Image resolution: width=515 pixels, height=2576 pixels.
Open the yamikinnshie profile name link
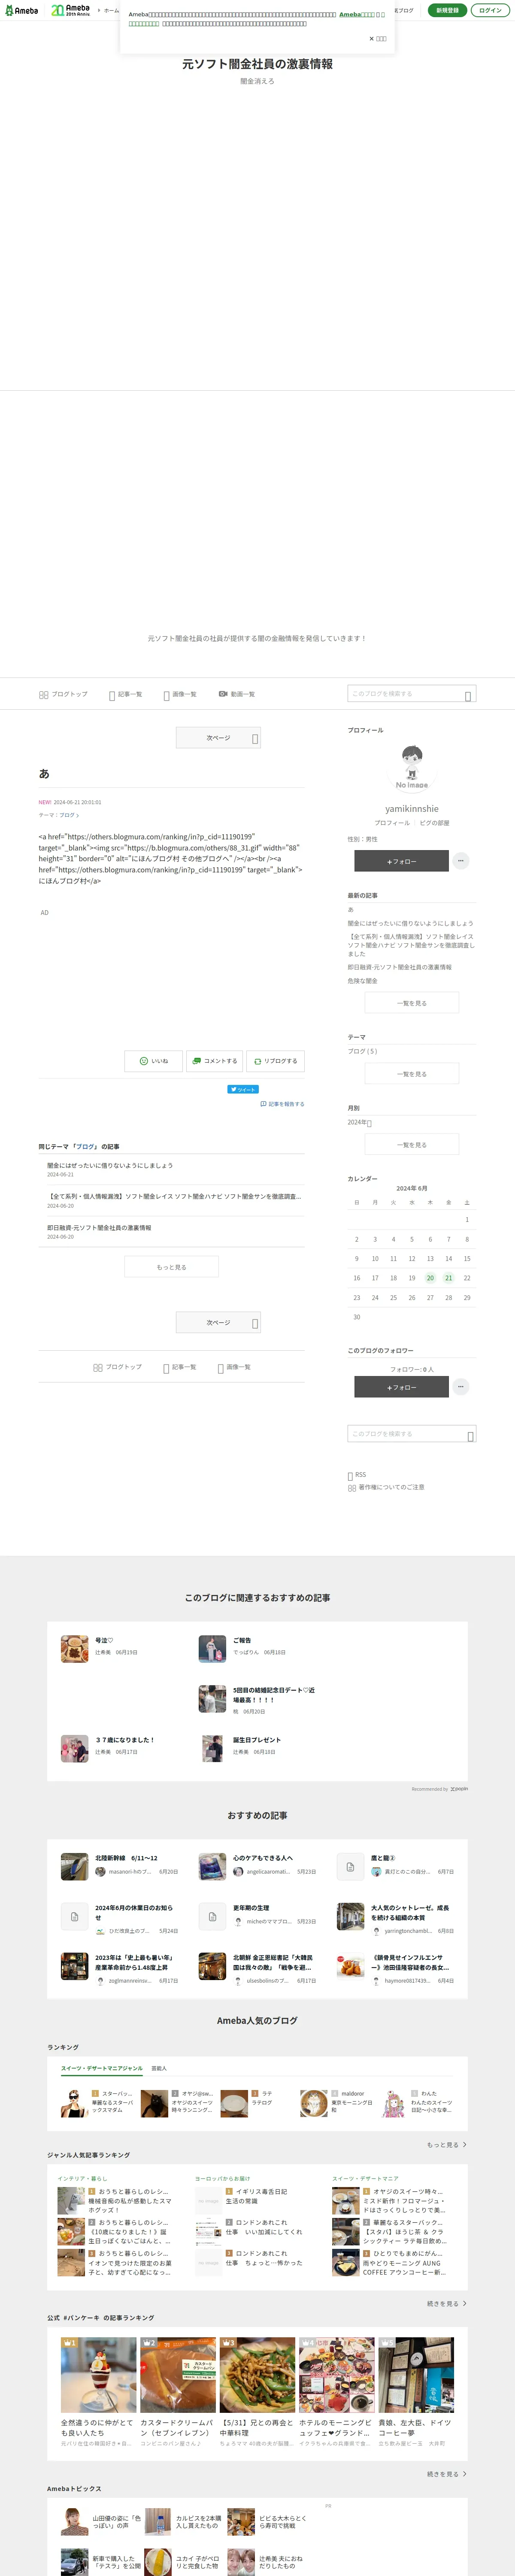(412, 809)
